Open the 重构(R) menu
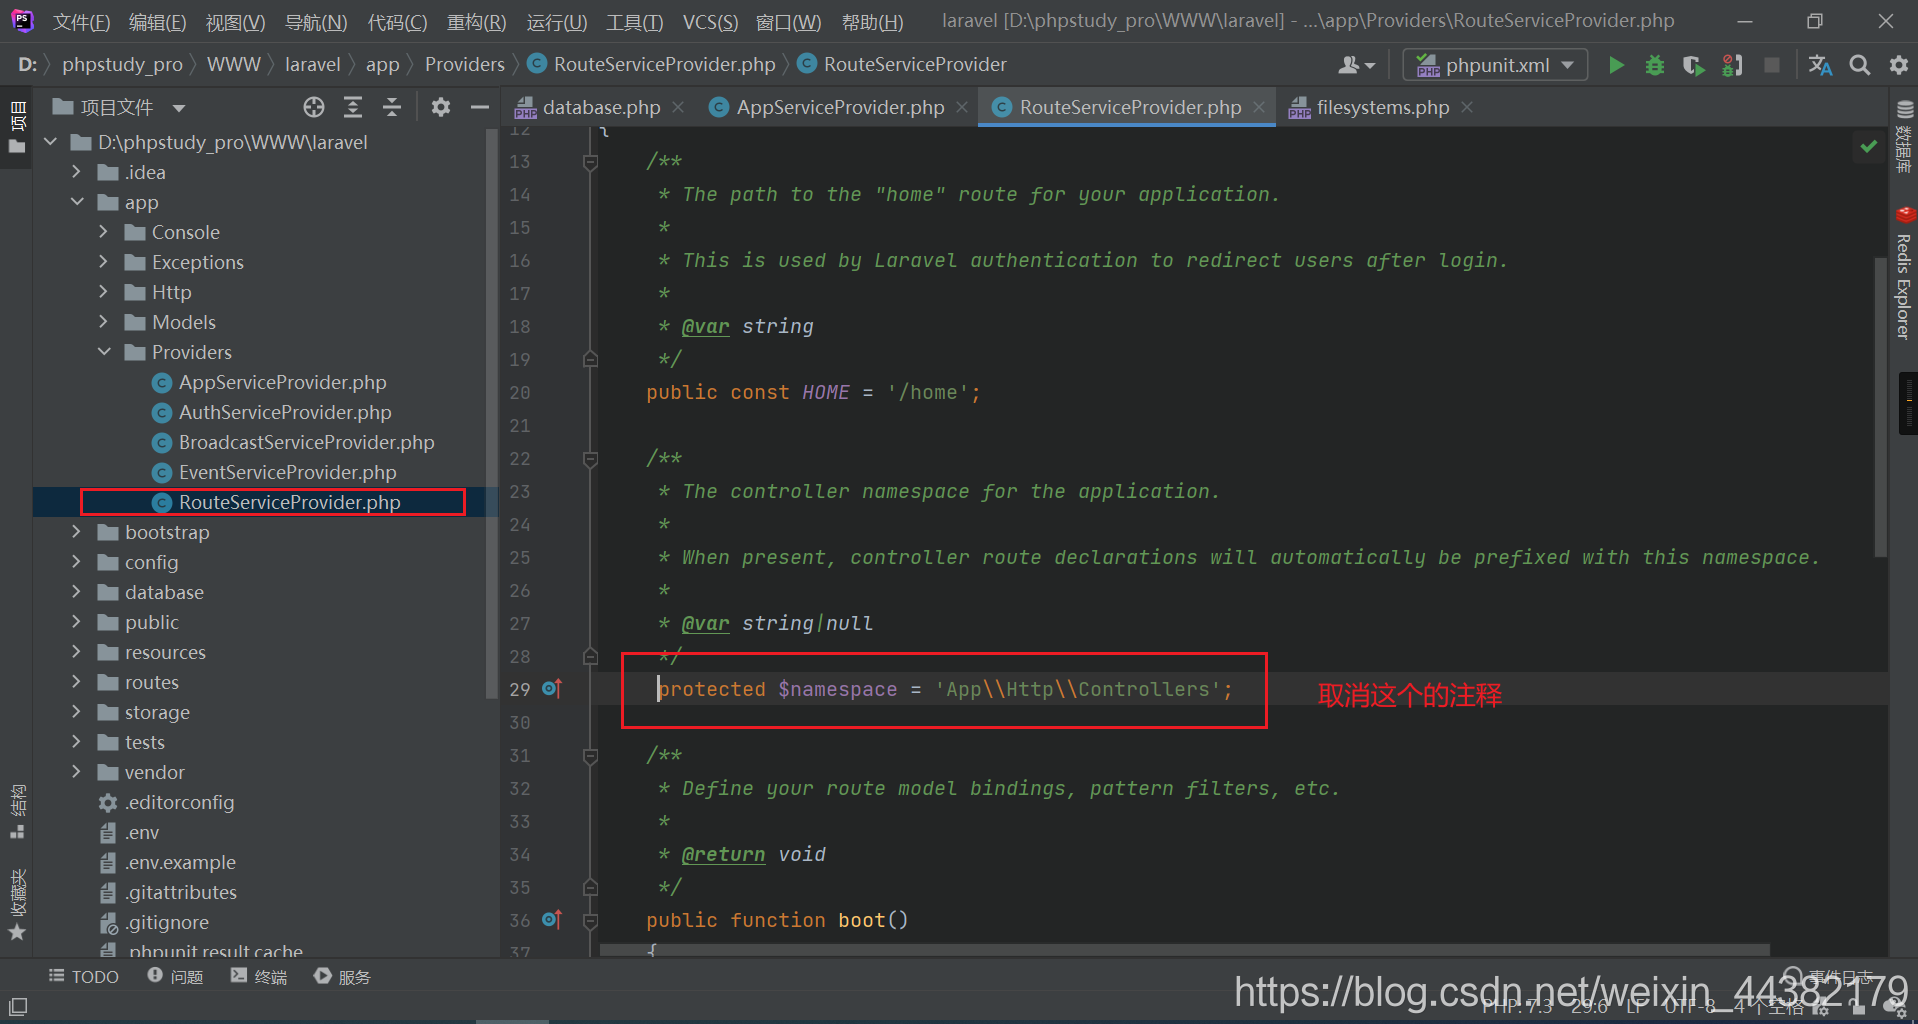 pos(476,22)
